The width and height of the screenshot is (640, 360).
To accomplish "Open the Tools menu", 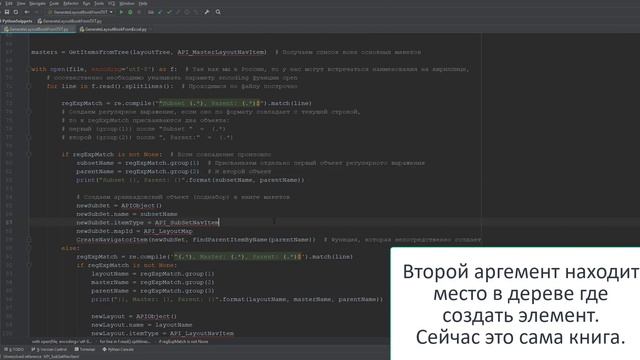I will [99, 3].
